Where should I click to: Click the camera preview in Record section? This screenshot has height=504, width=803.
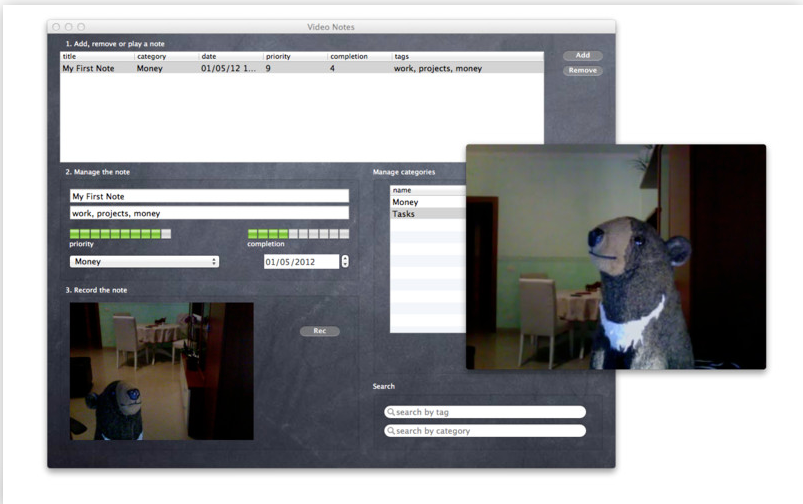click(x=162, y=371)
